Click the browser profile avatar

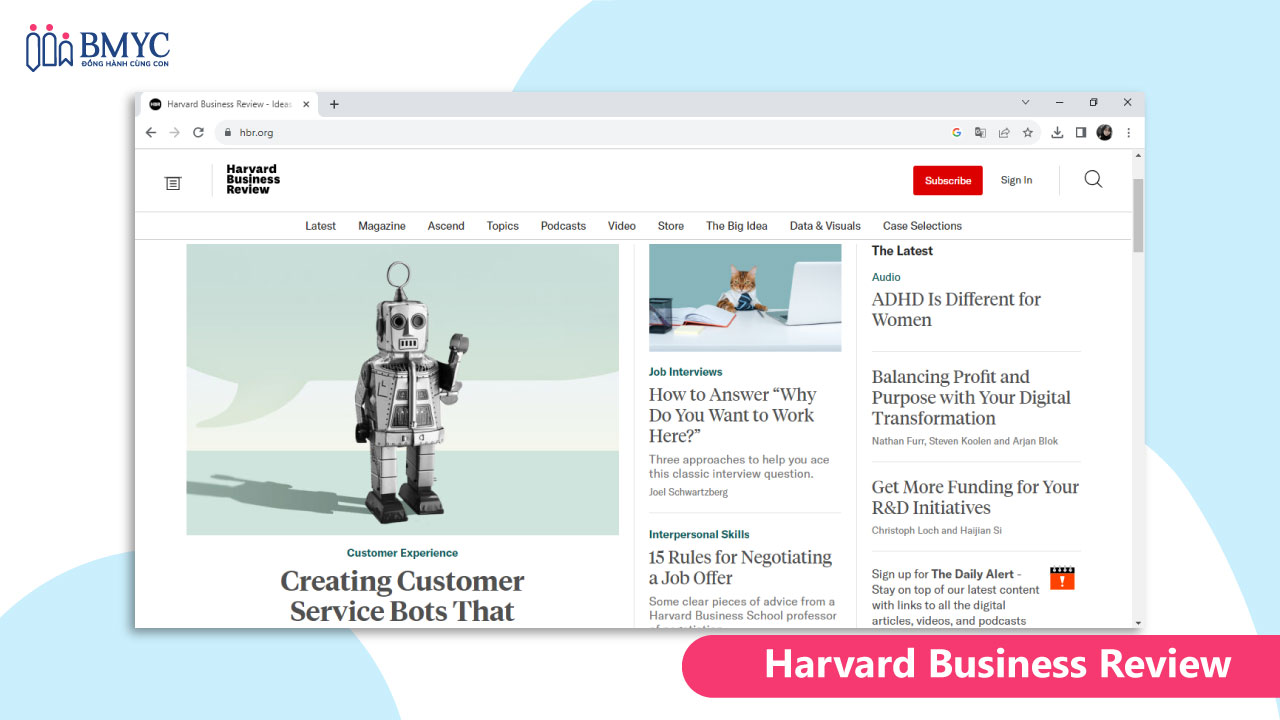click(x=1104, y=132)
